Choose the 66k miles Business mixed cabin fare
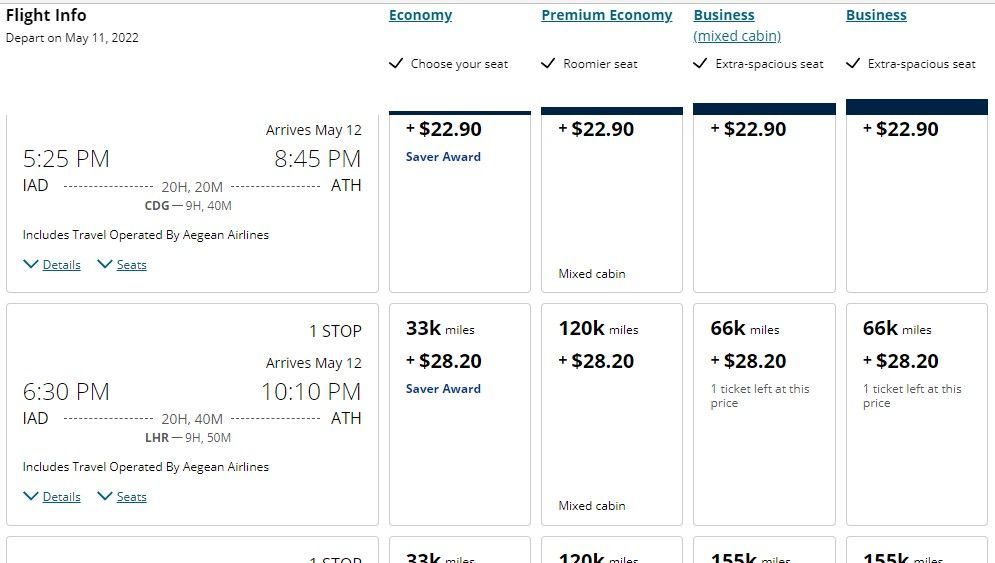The width and height of the screenshot is (995, 563). pos(763,414)
